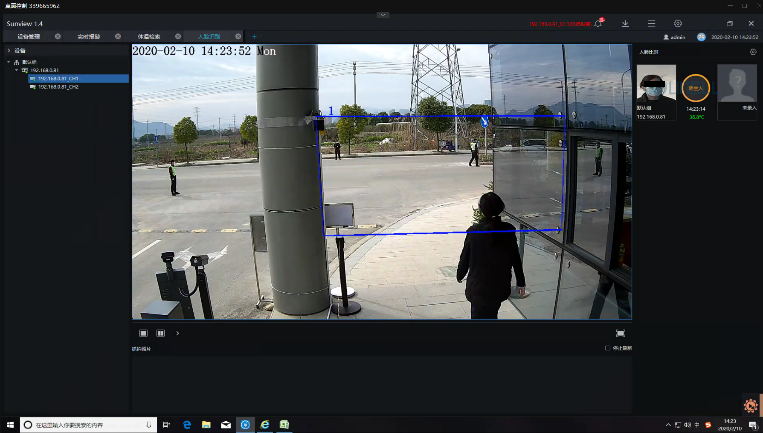
Task: Click the admin user icon
Action: tap(666, 37)
